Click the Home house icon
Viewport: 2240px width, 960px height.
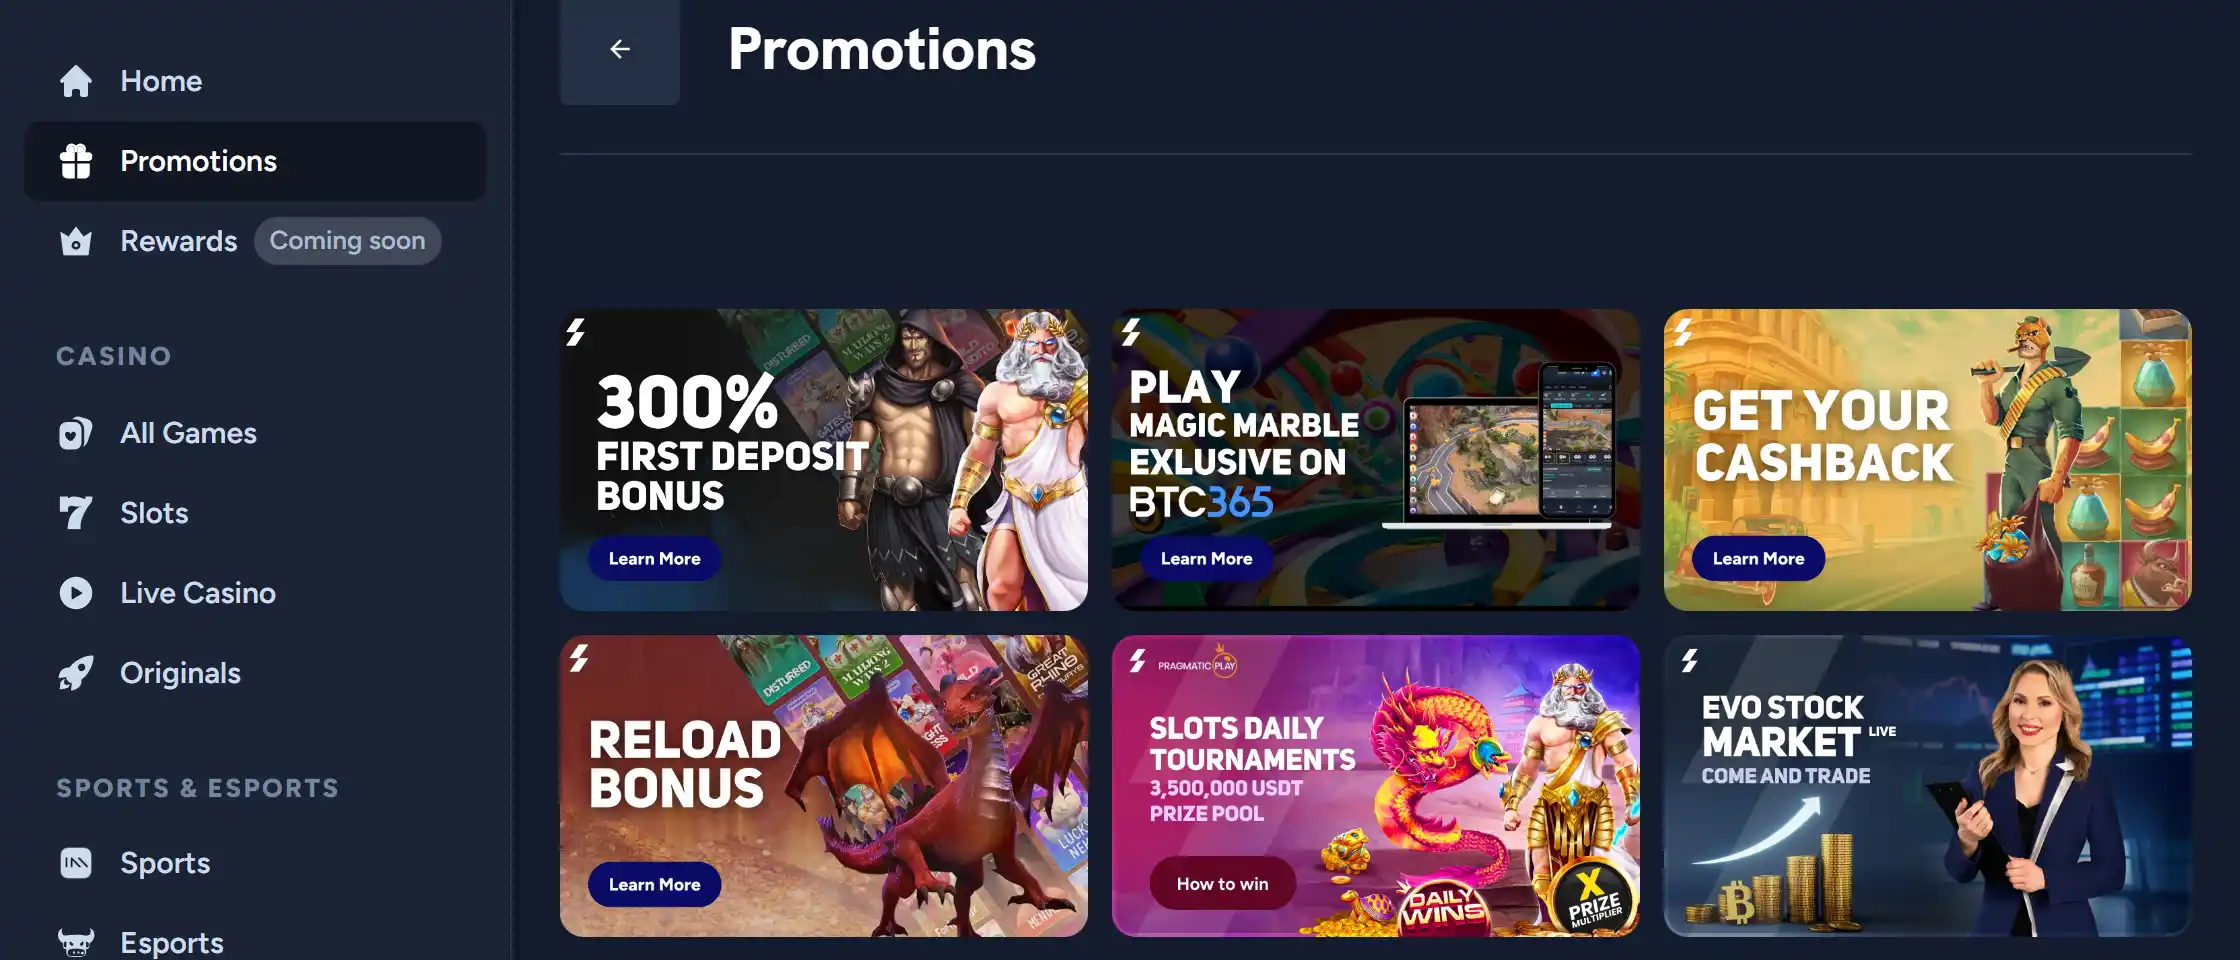pyautogui.click(x=76, y=81)
